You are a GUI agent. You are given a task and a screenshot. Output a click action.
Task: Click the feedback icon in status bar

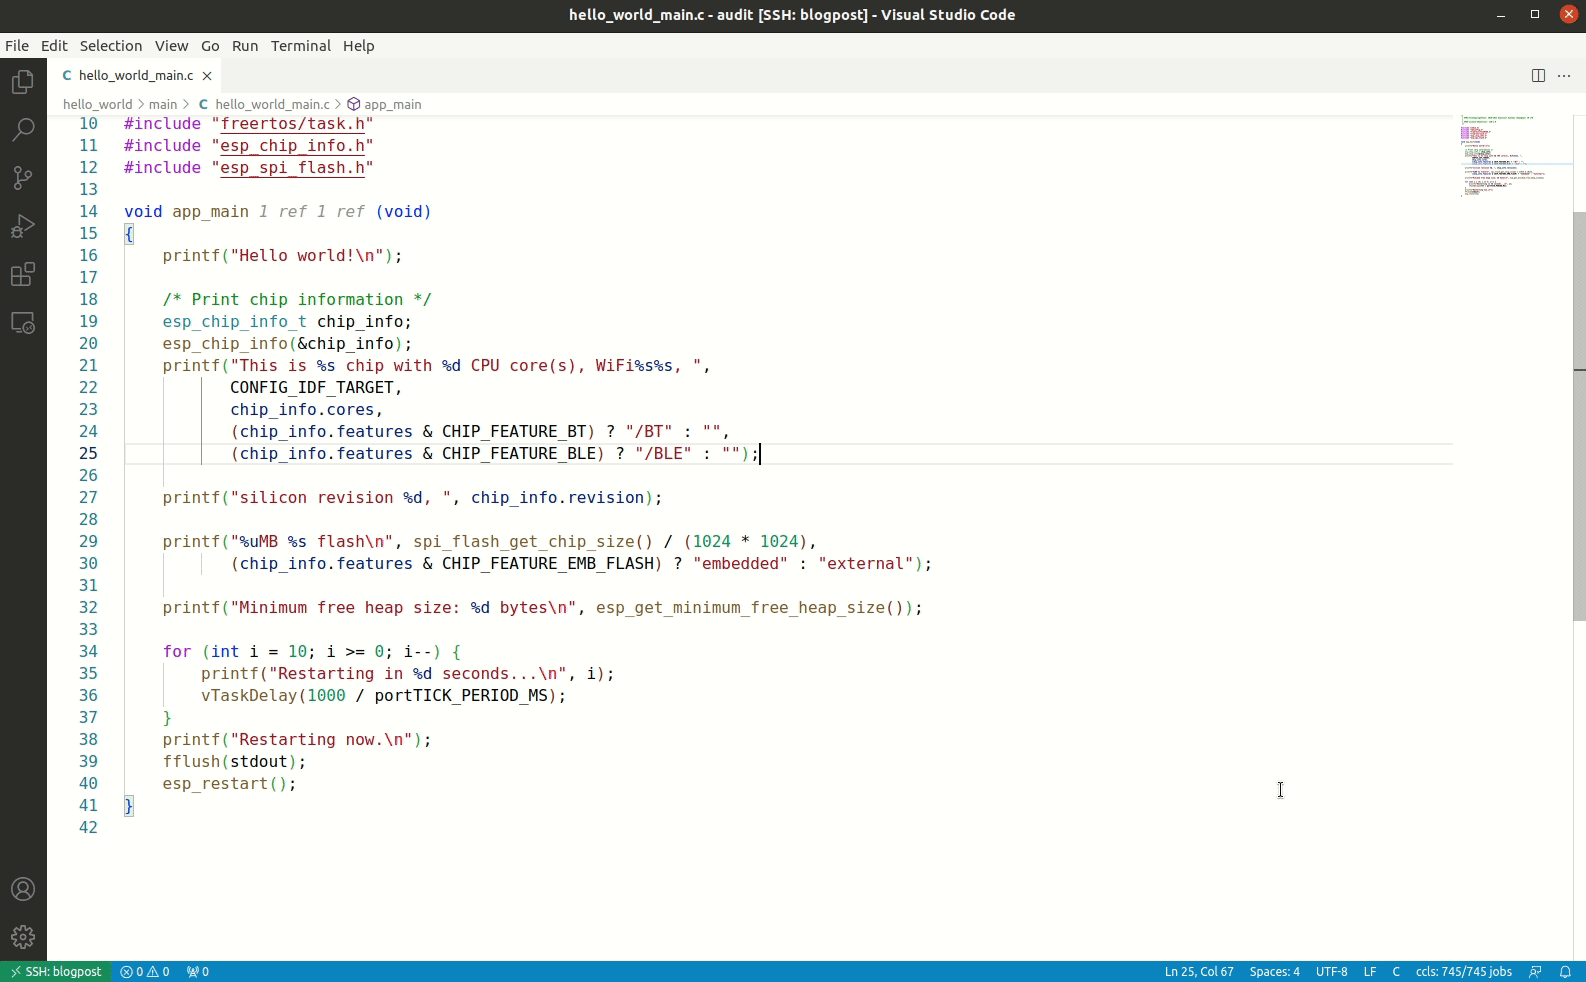click(x=1535, y=971)
